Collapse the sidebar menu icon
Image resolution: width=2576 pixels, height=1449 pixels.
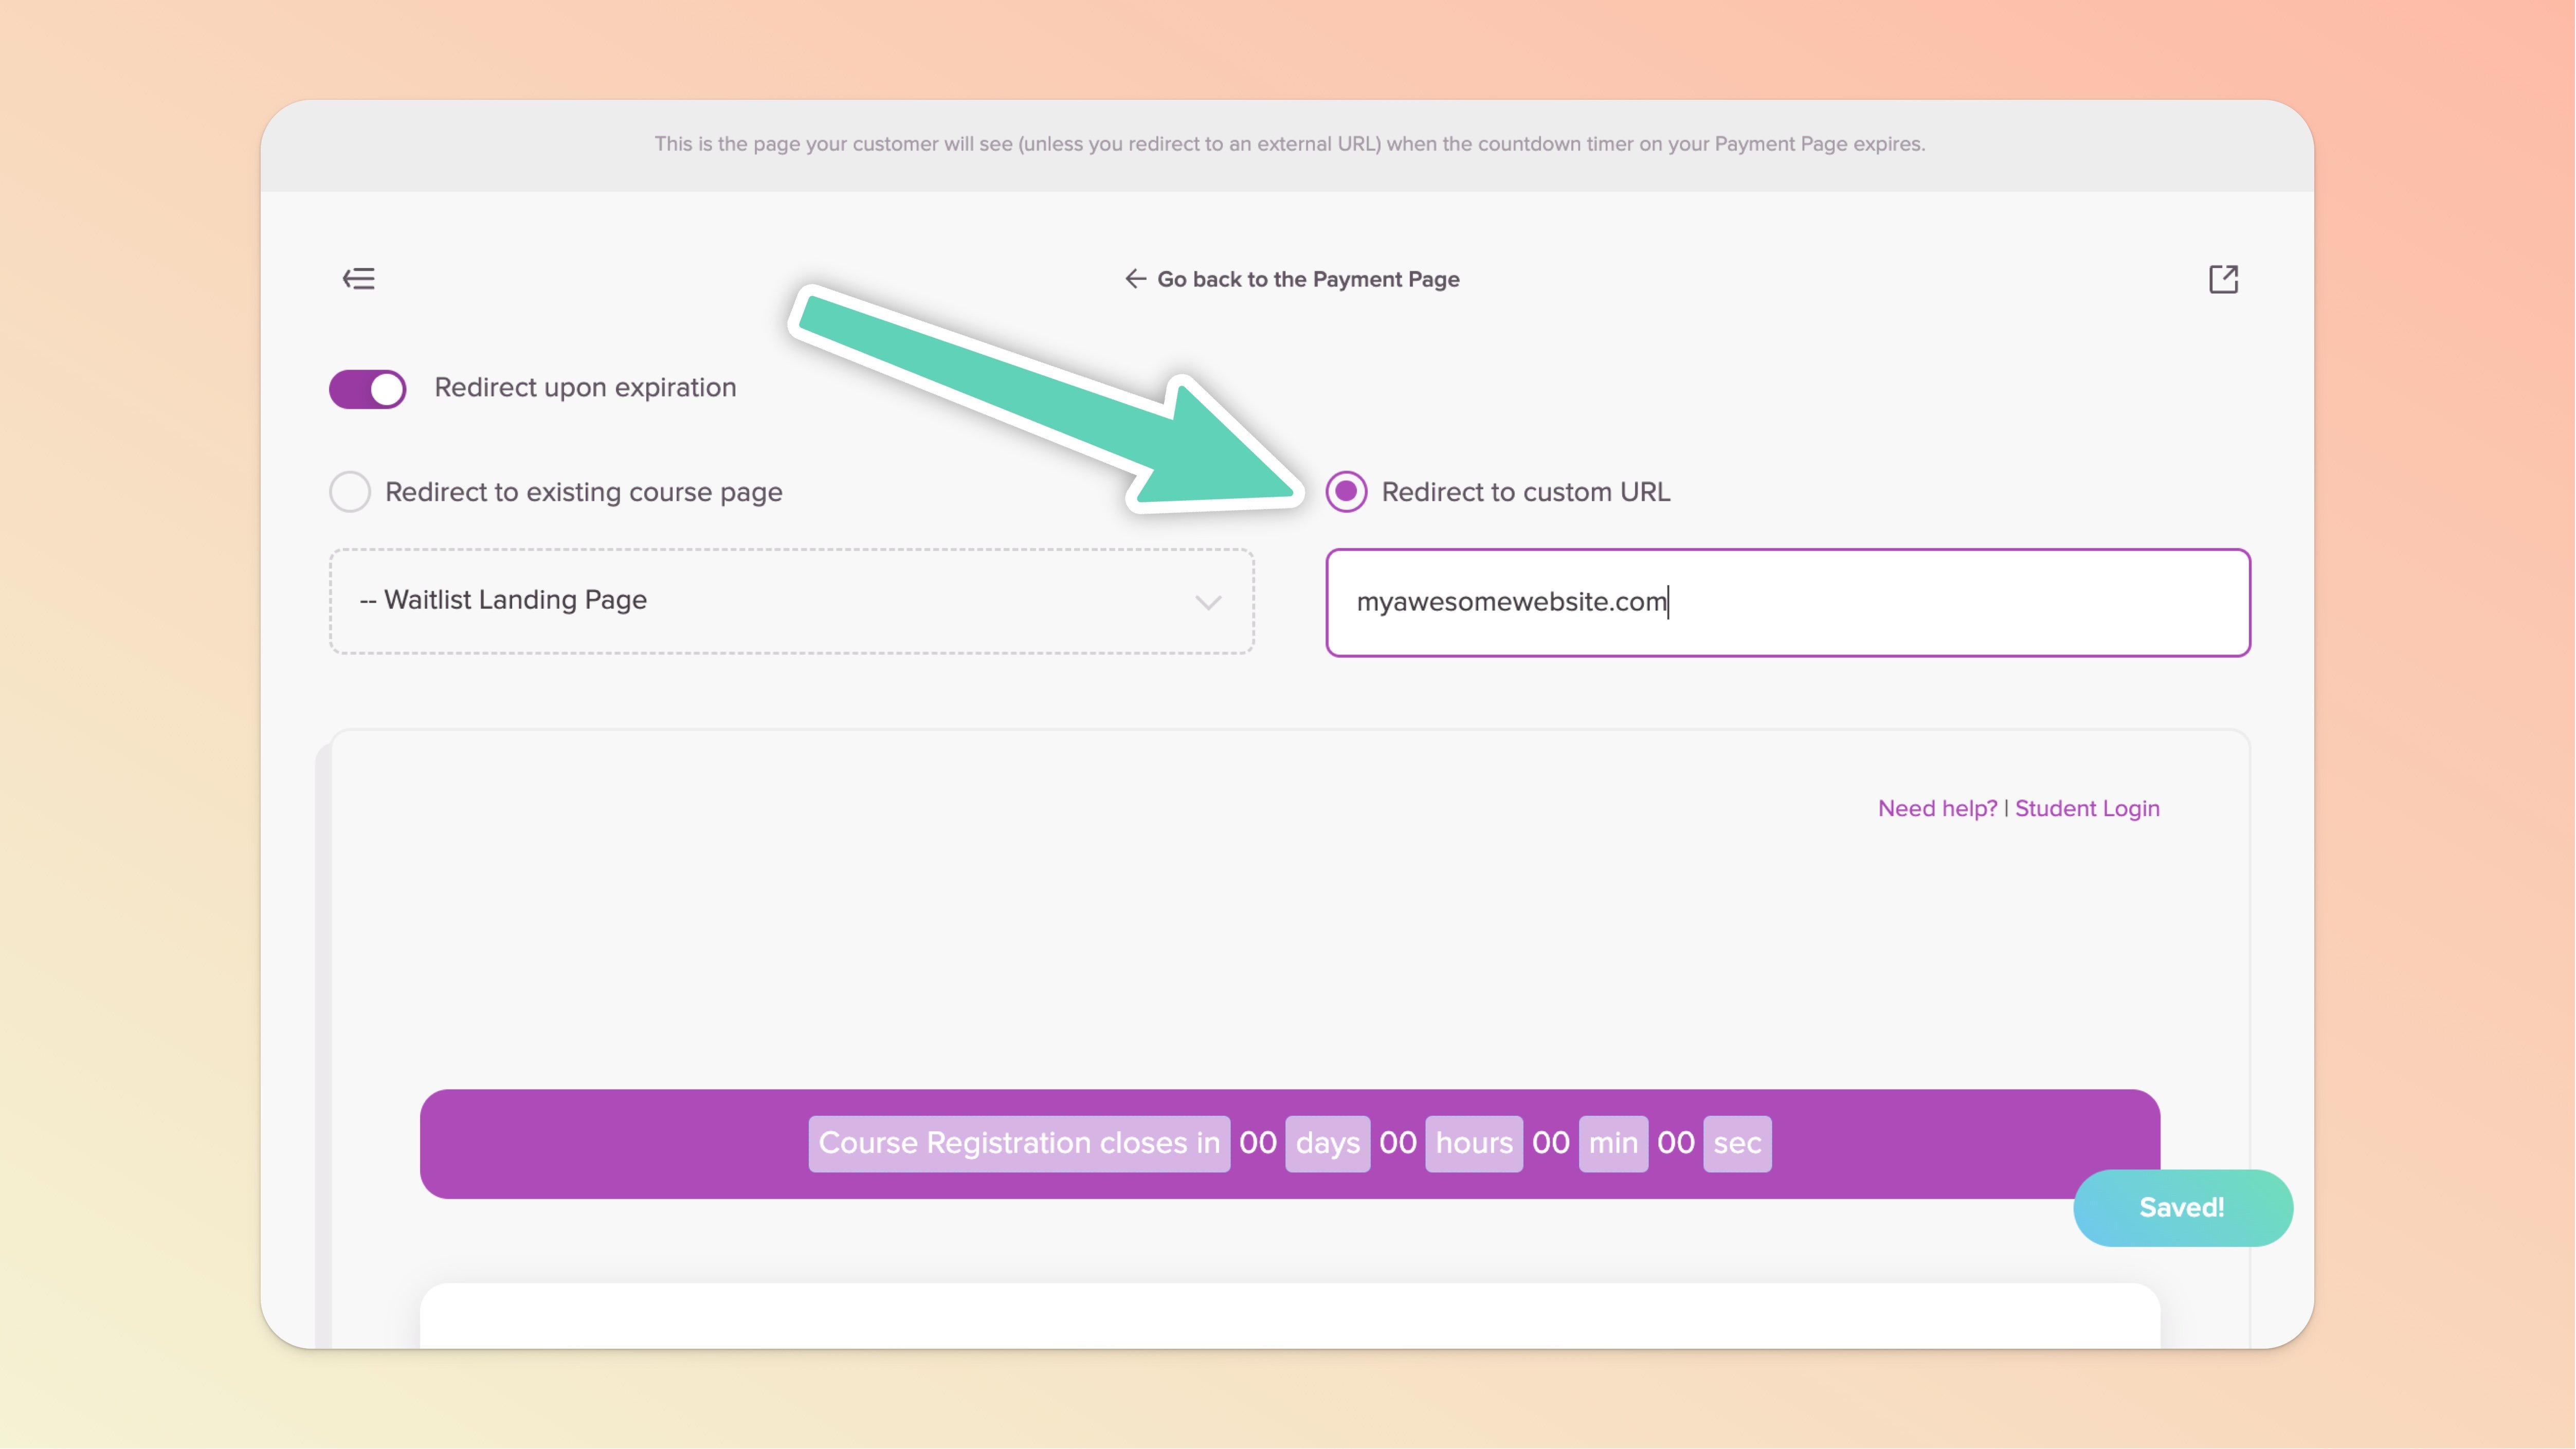click(359, 279)
